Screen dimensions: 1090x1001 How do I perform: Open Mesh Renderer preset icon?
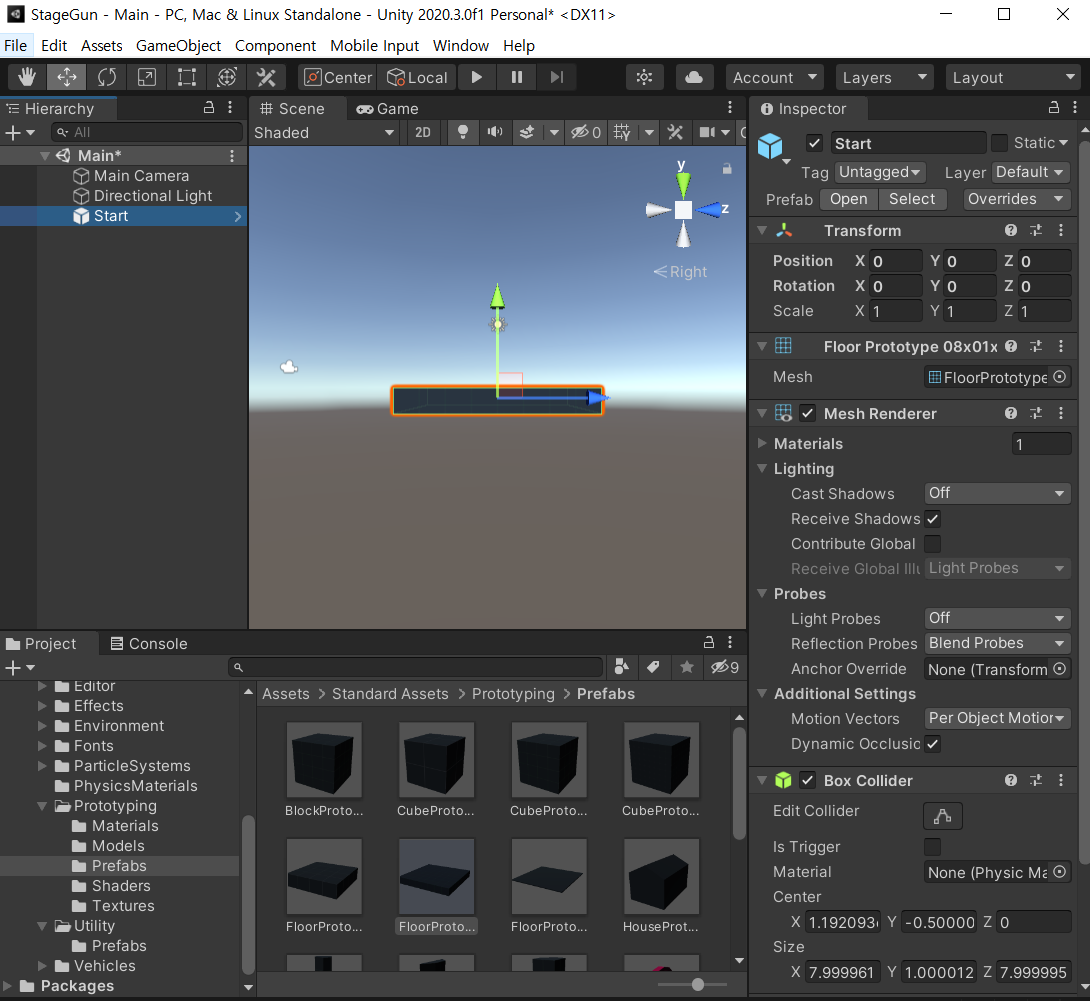[x=1036, y=413]
